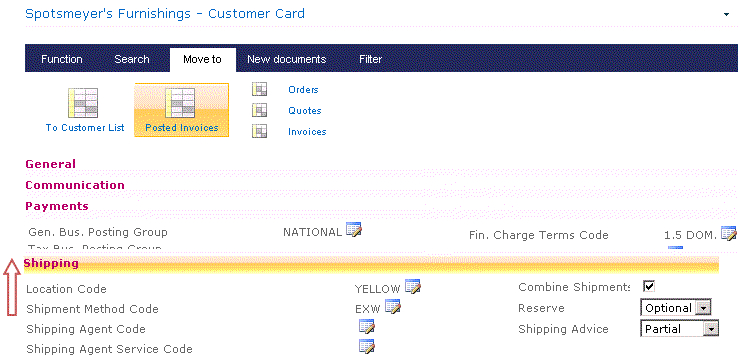Click the Reserve field label

click(541, 308)
